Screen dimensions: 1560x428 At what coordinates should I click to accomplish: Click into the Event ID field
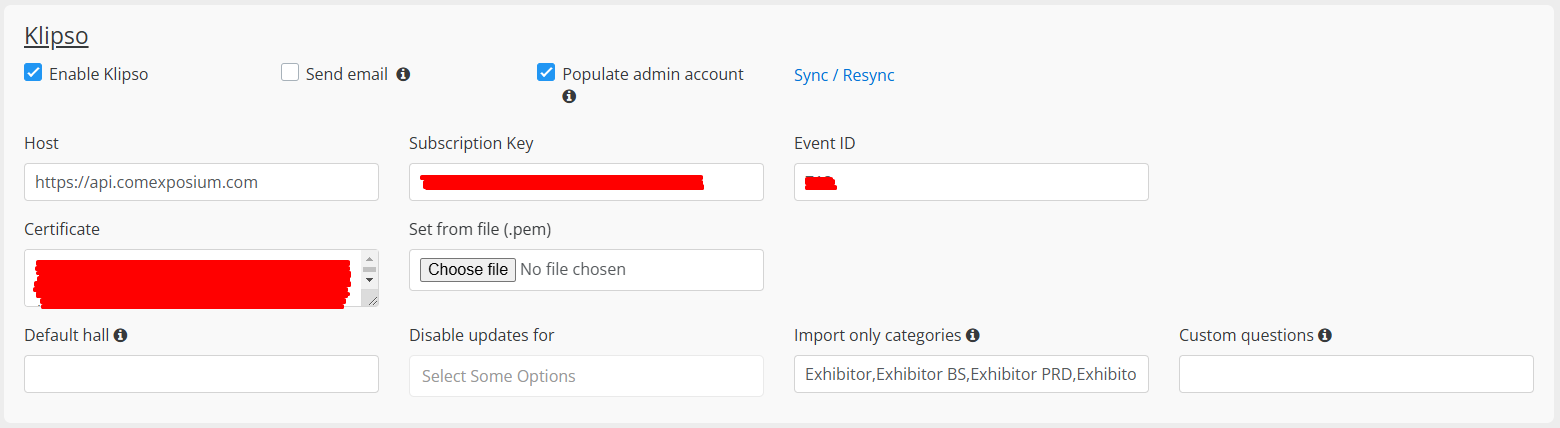pos(971,182)
